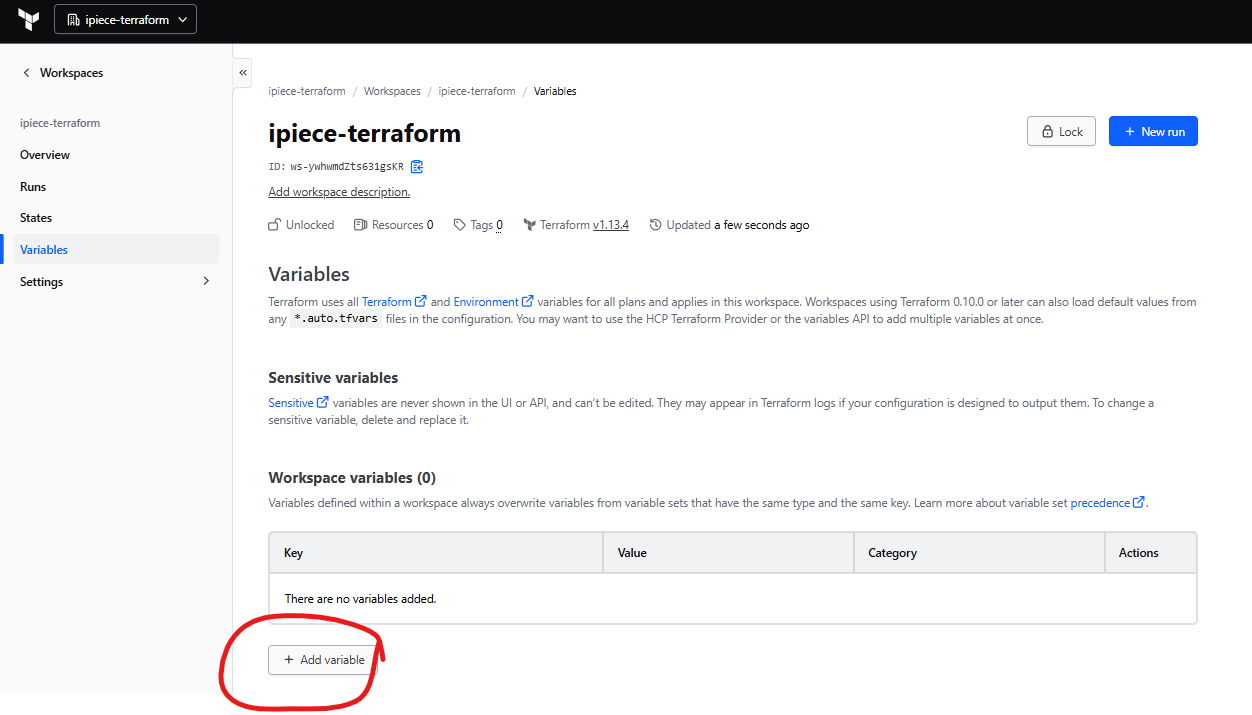Click the Resources 0 count

(x=394, y=225)
